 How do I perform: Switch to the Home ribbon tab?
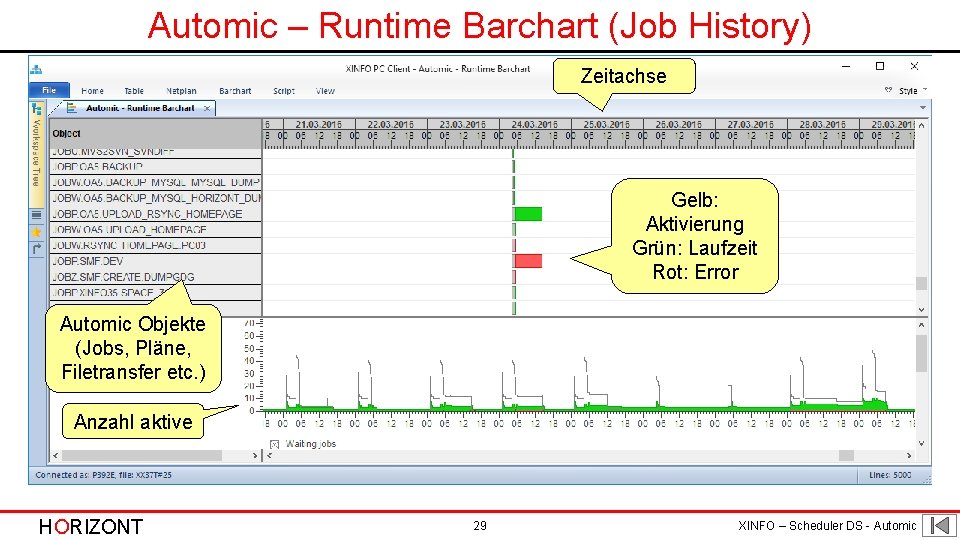point(92,91)
